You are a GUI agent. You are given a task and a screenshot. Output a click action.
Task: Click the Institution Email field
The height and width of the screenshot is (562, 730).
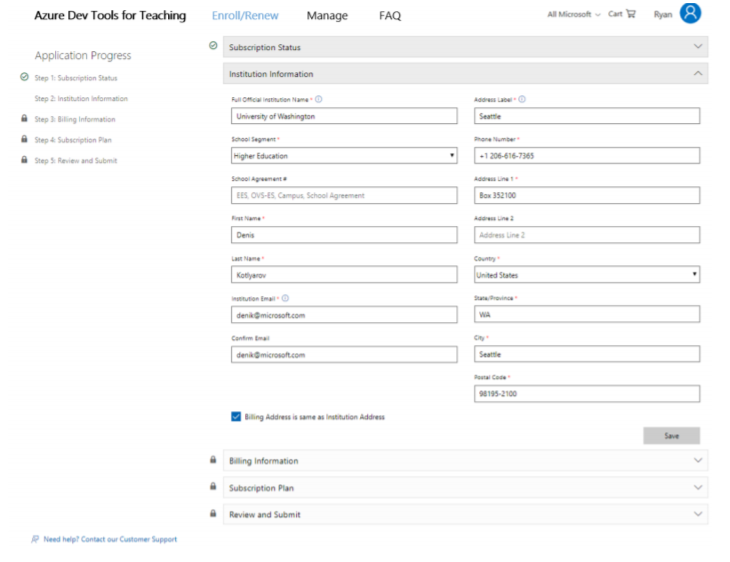pos(344,315)
